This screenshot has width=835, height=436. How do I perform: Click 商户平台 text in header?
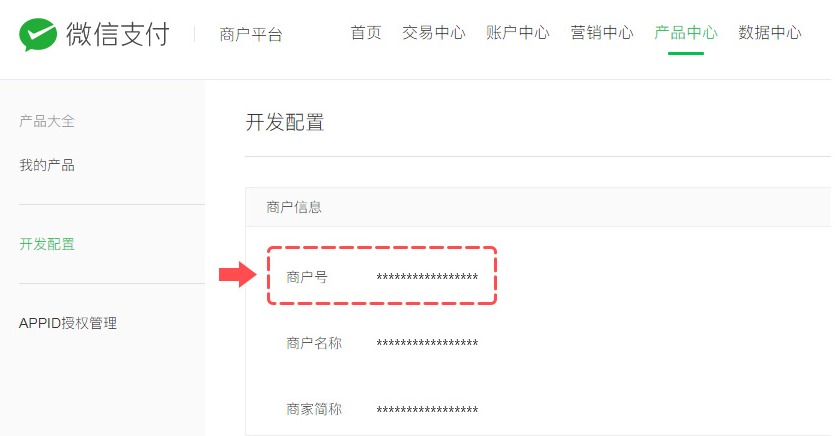click(251, 35)
